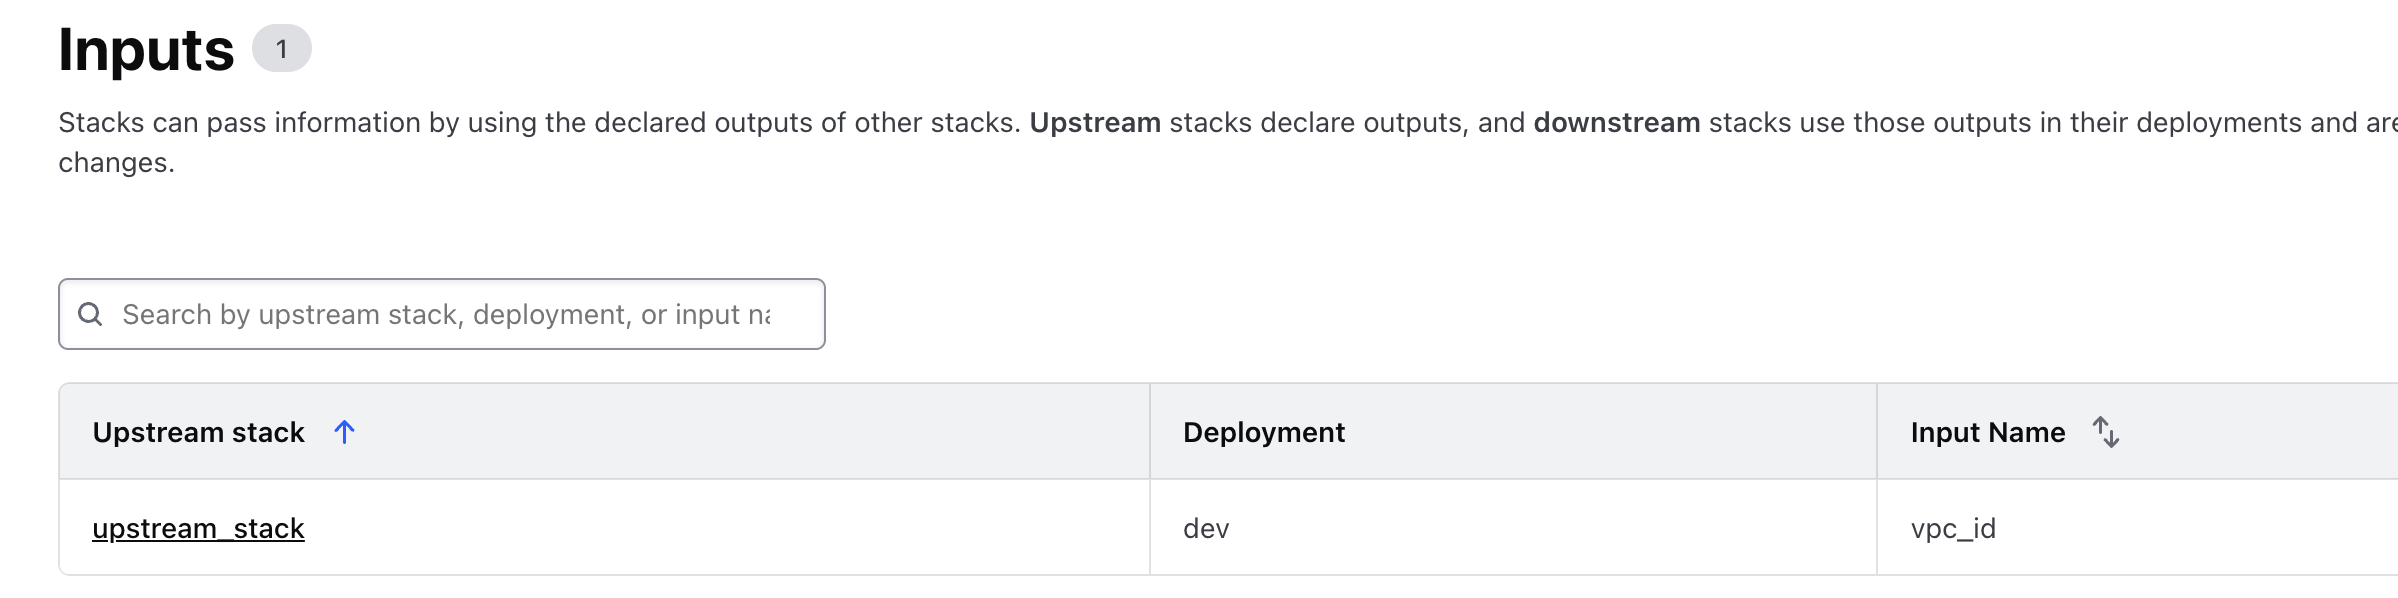Viewport: 2398px width, 598px height.
Task: Toggle the Upstream stack ascending sort arrow
Action: pyautogui.click(x=344, y=432)
